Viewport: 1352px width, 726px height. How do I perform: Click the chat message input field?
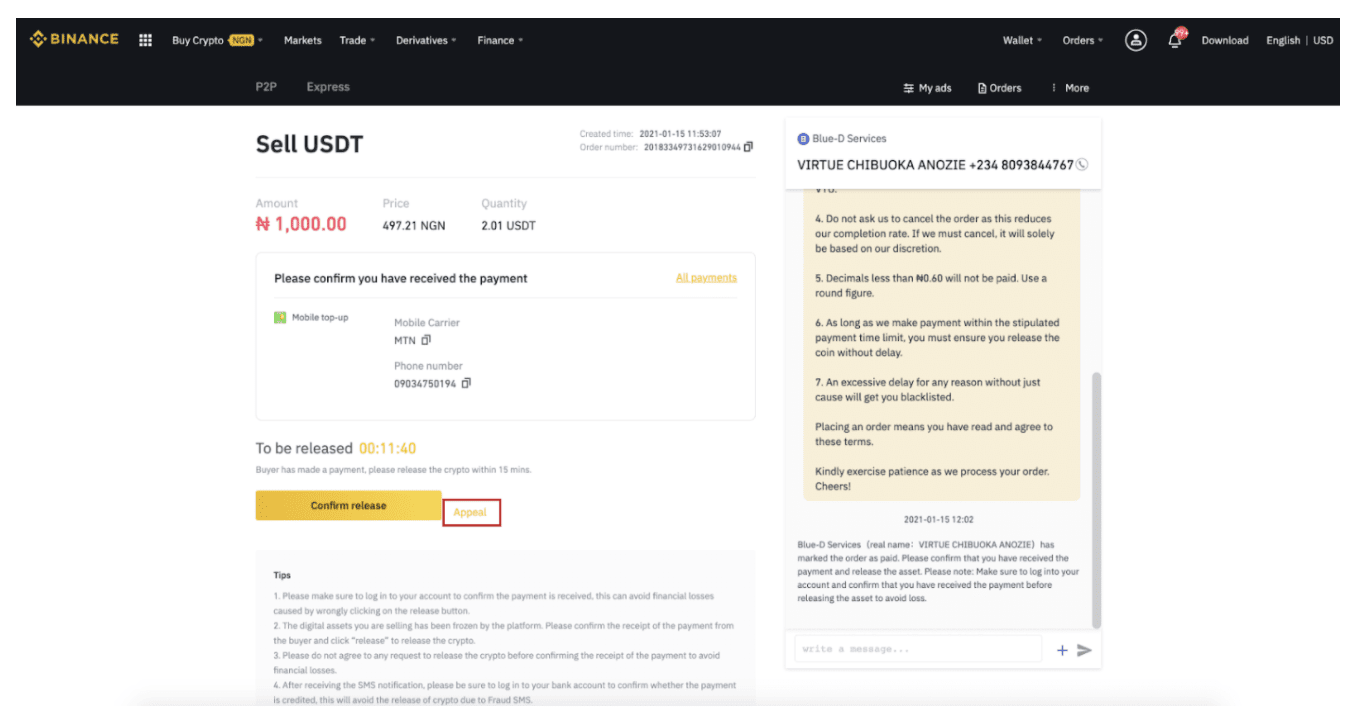click(x=918, y=649)
